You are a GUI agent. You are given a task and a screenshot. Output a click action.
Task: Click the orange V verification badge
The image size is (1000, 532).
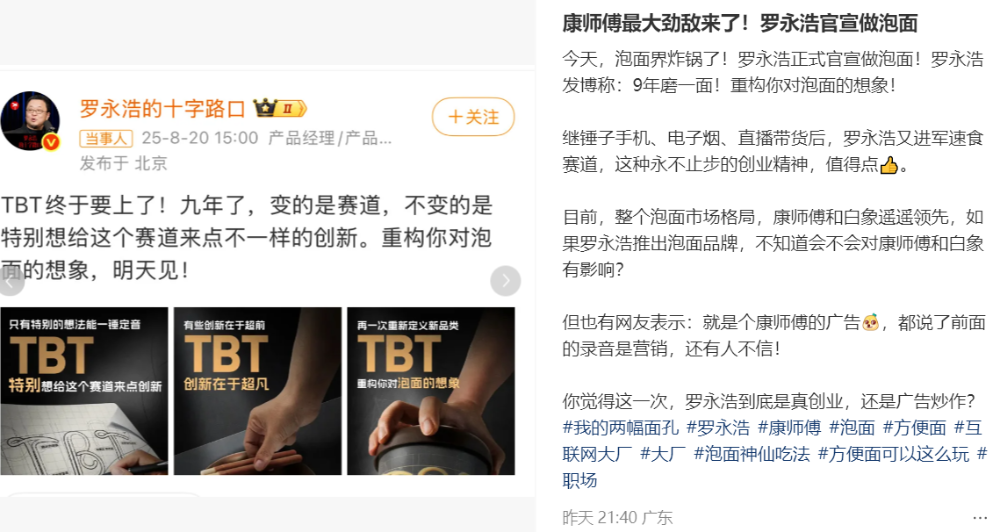pyautogui.click(x=51, y=142)
